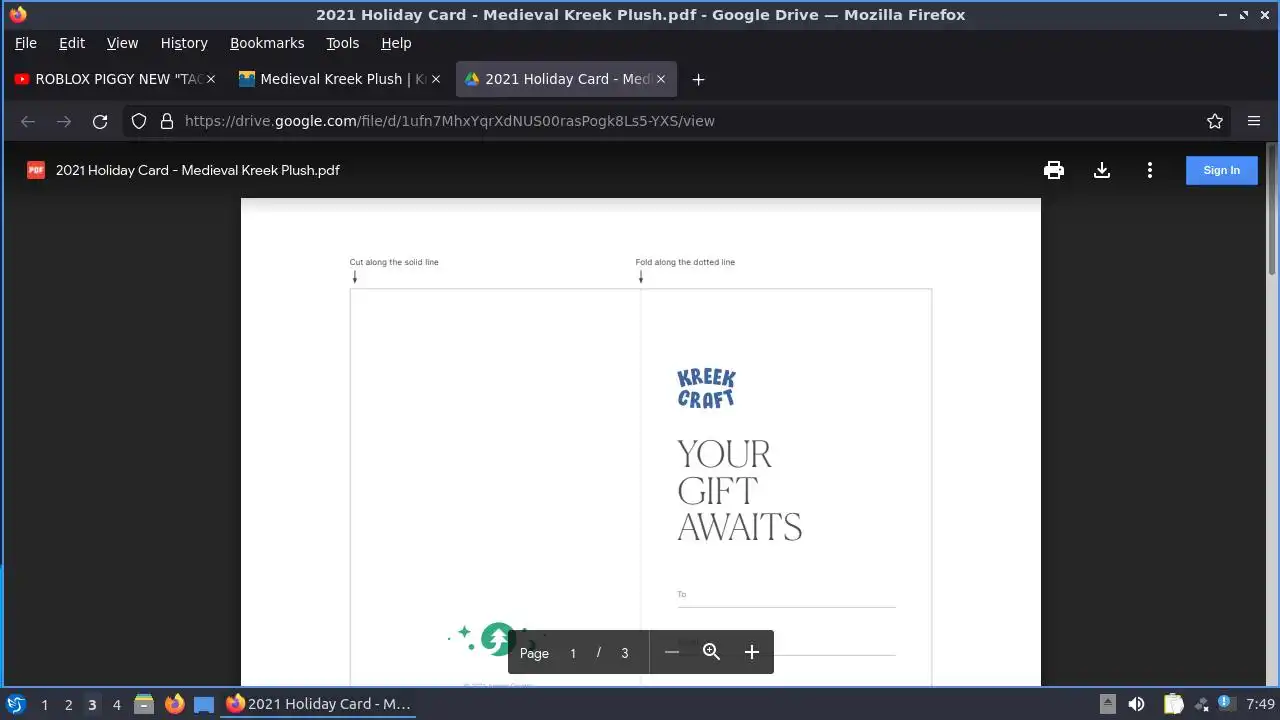Viewport: 1280px width, 720px height.
Task: Close the Medieval Kreek Plush tab
Action: (436, 79)
